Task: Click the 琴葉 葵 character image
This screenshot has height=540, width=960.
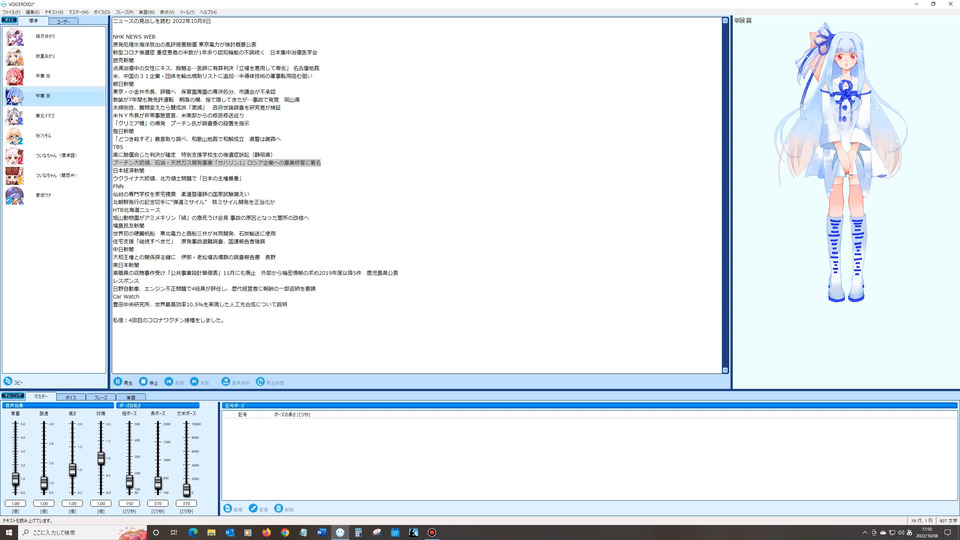Action: coord(842,162)
